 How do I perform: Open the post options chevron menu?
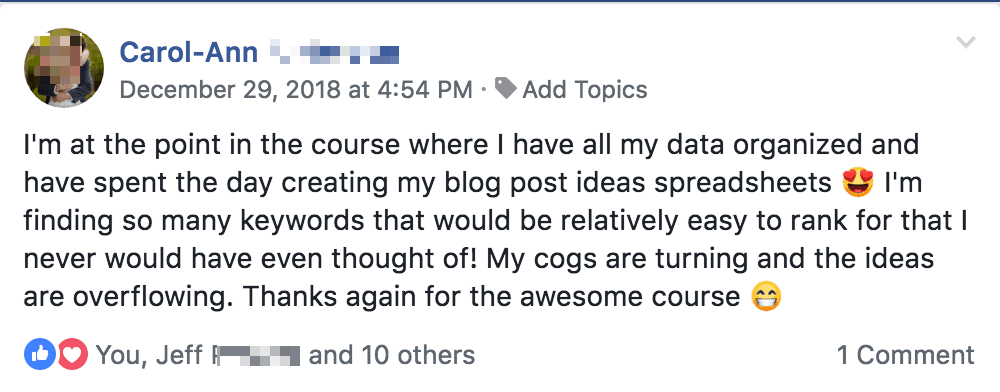pyautogui.click(x=966, y=43)
